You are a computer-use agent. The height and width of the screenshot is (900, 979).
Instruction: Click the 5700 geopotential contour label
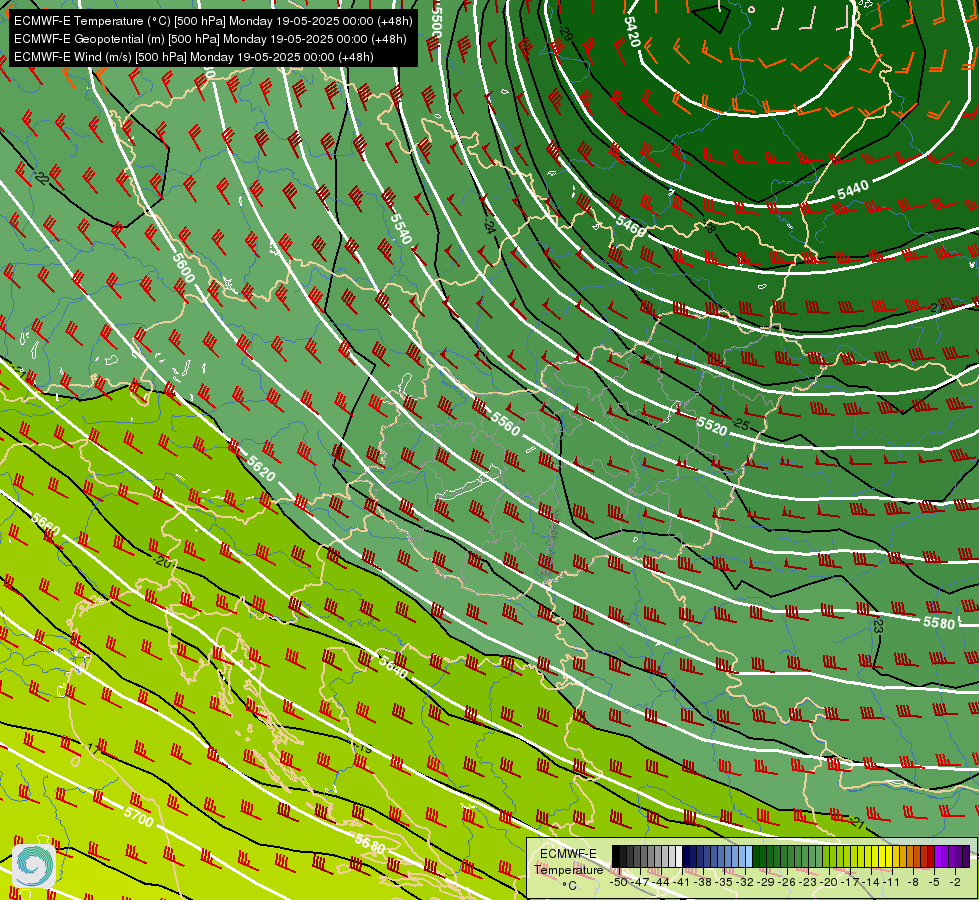pyautogui.click(x=139, y=816)
